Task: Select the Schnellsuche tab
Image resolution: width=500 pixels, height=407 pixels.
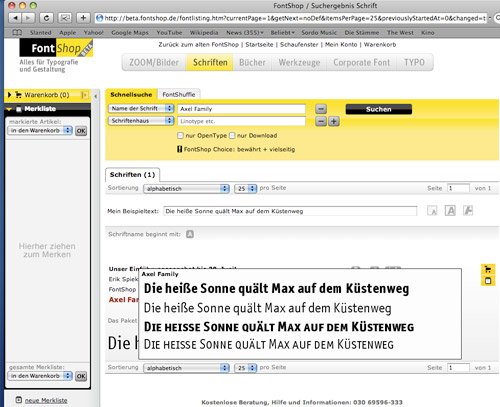Action: coord(131,95)
